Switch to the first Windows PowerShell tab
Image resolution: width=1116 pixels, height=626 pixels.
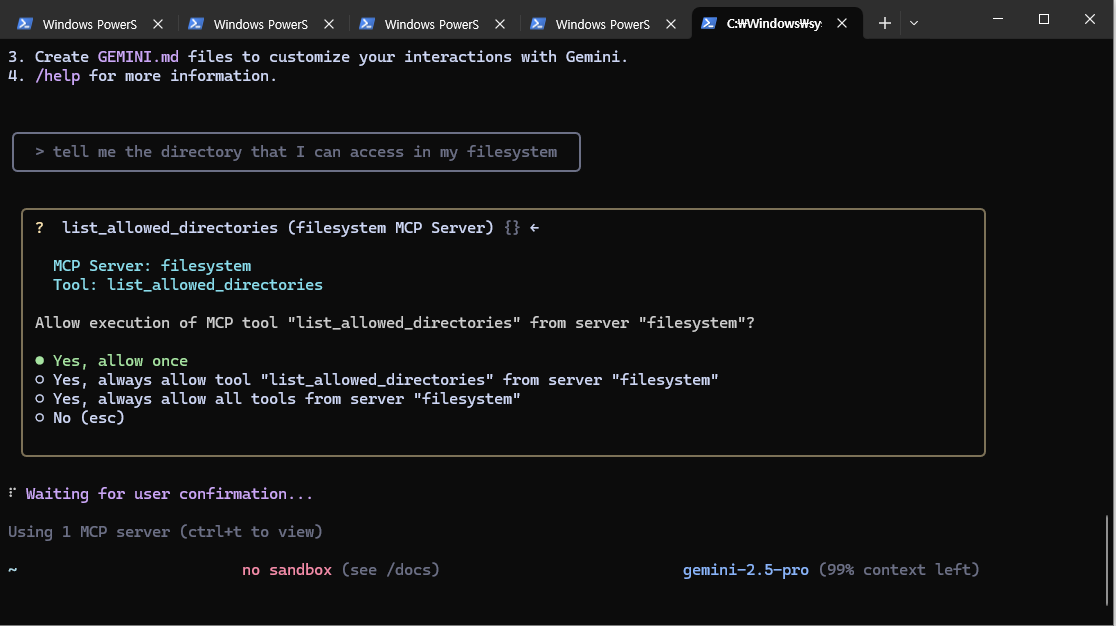[x=90, y=24]
